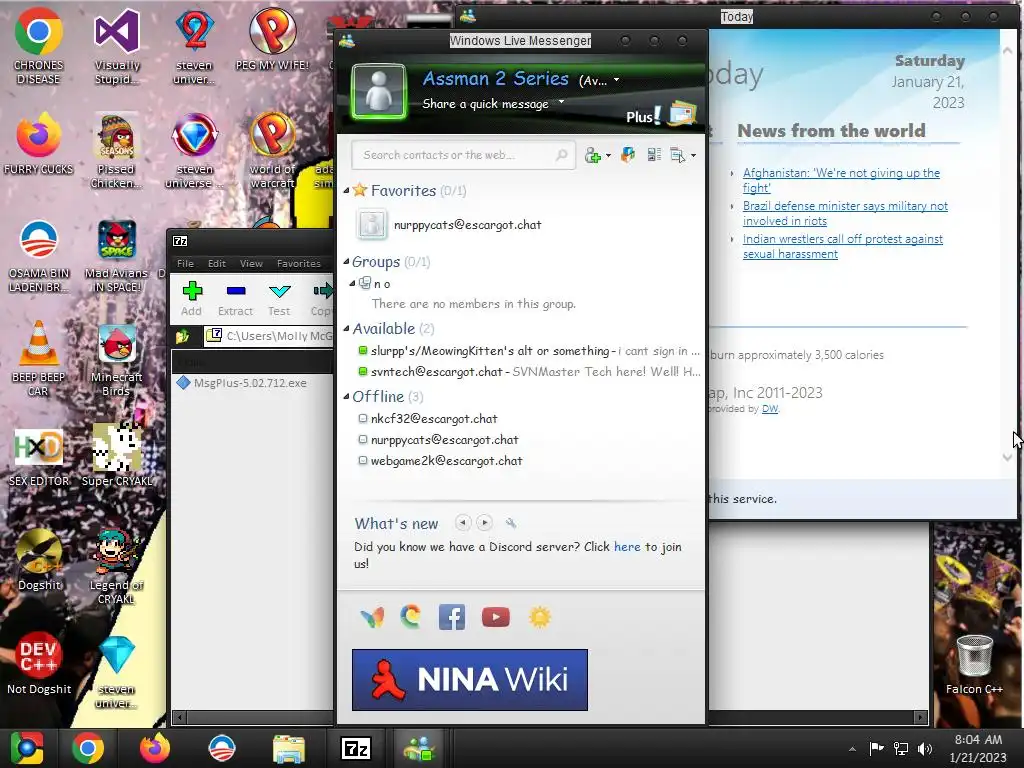Click the Firefox taskbar icon
This screenshot has width=1024, height=768.
point(154,748)
